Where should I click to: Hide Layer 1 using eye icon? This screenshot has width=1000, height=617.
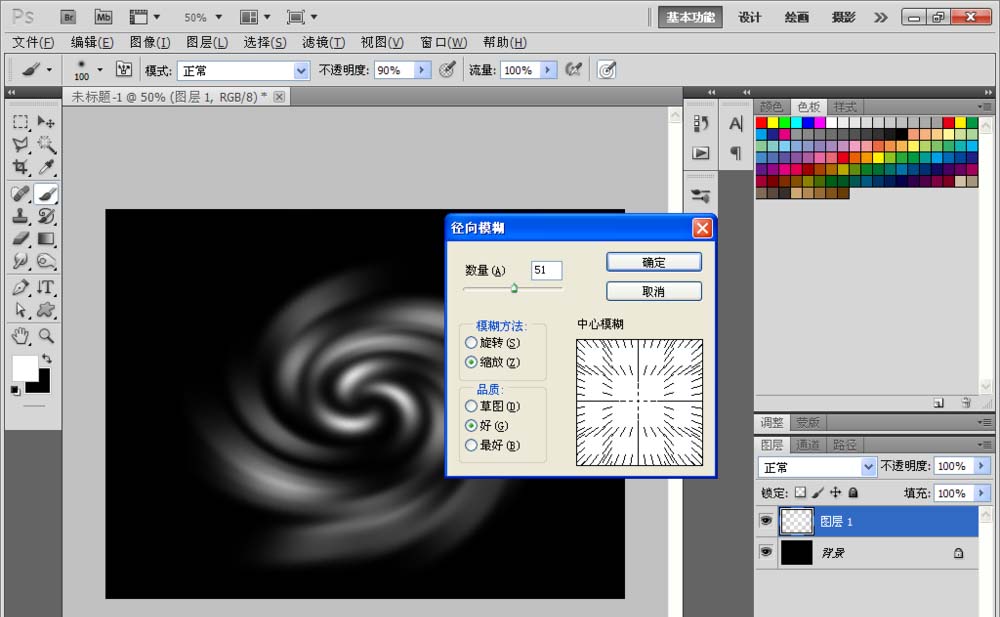point(766,521)
